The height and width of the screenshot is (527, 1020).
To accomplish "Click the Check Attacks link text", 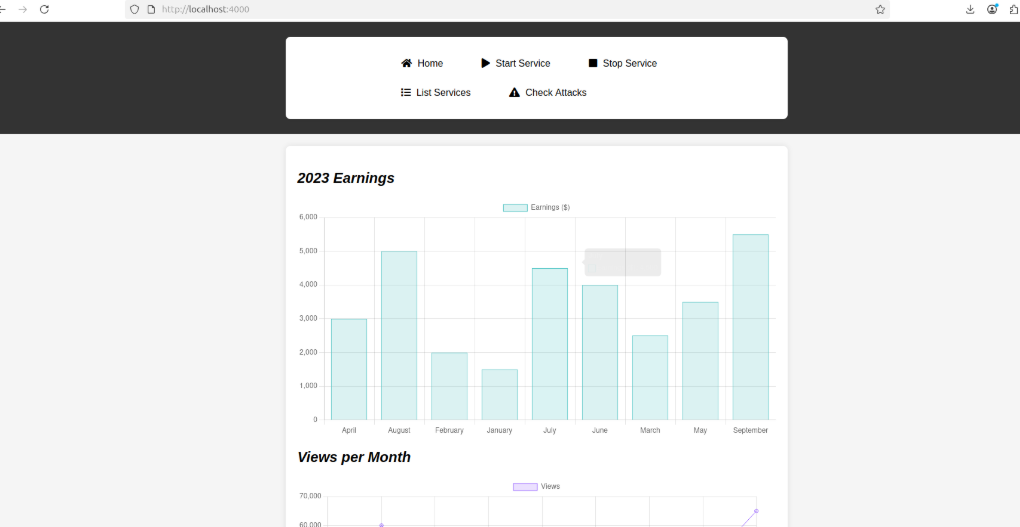I will click(555, 92).
